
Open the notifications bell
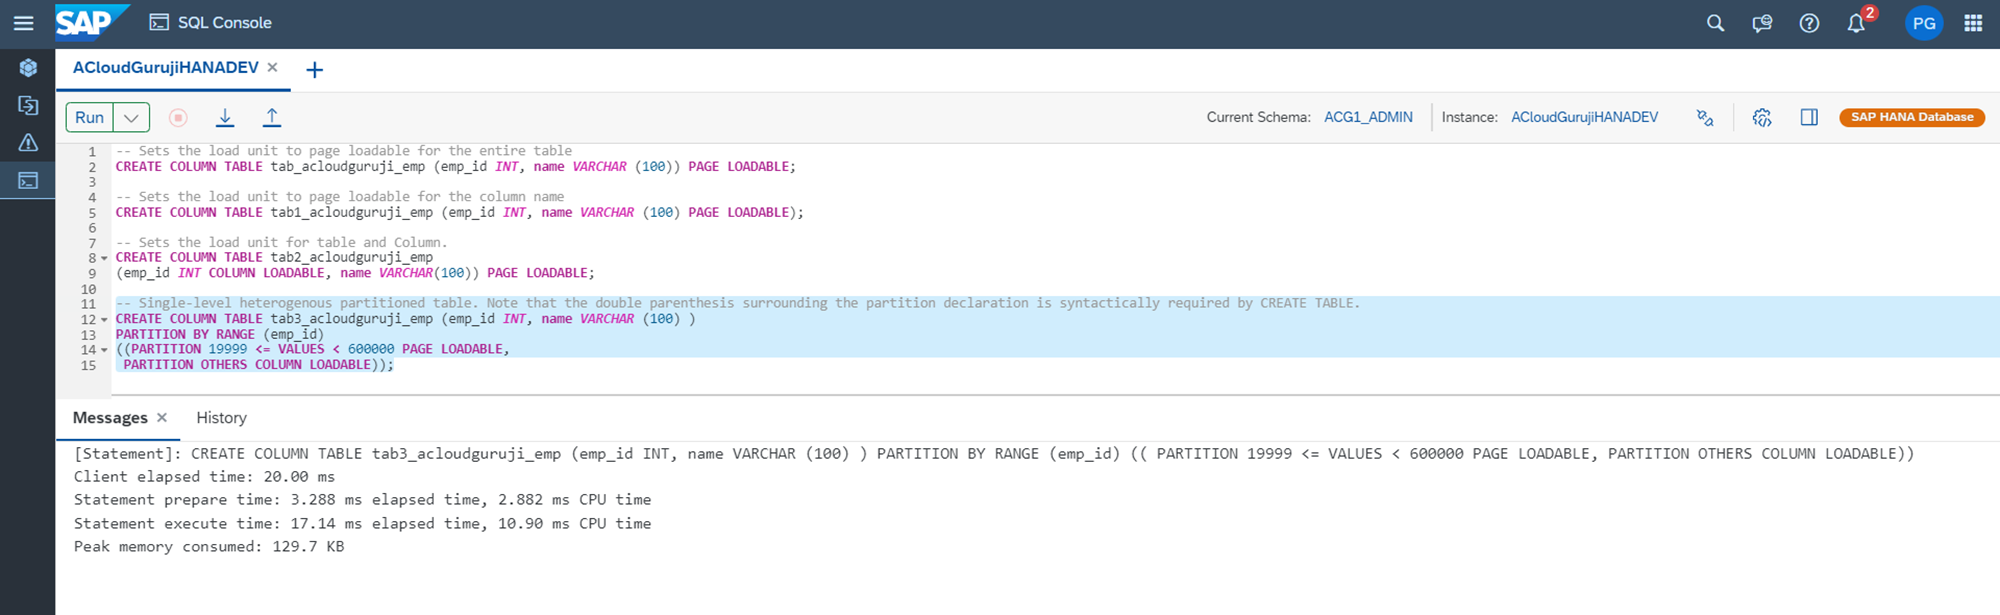click(1856, 23)
